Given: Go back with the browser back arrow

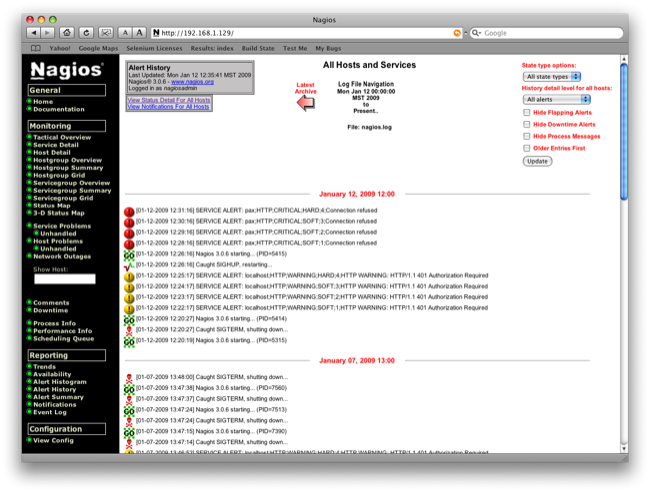Looking at the screenshot, I should pyautogui.click(x=33, y=33).
